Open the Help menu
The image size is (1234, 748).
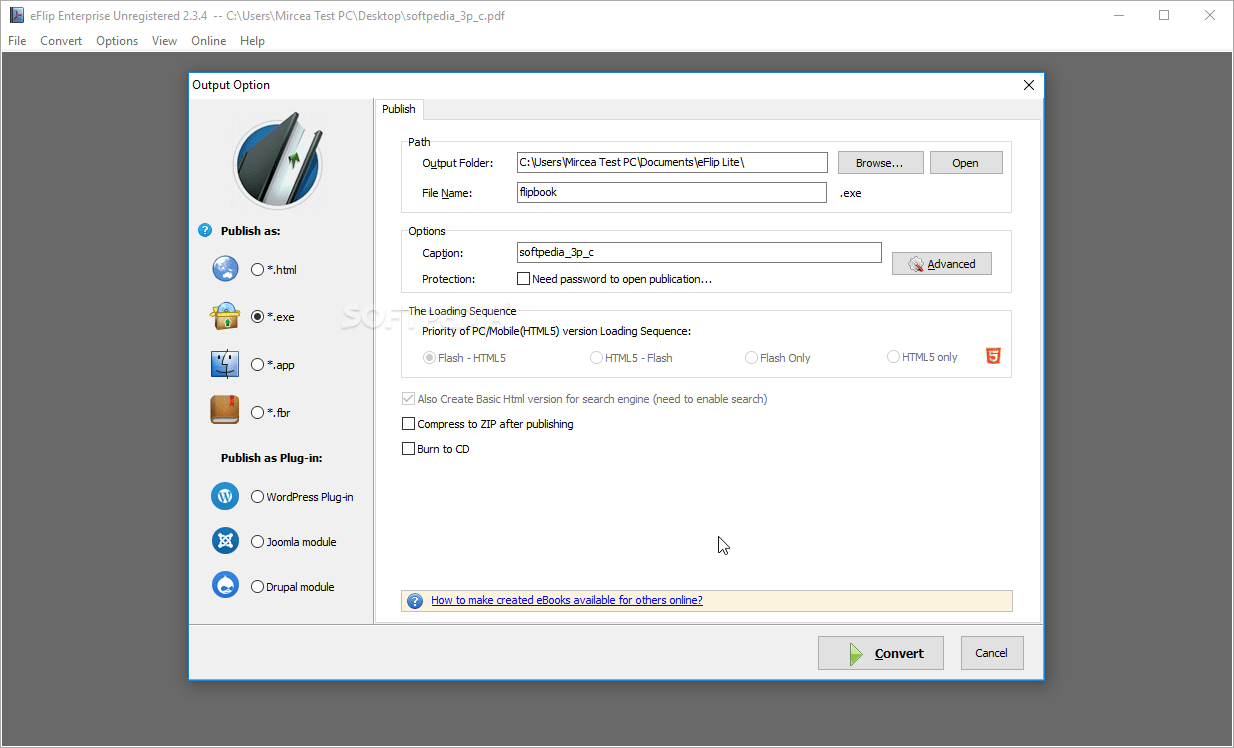pyautogui.click(x=252, y=41)
